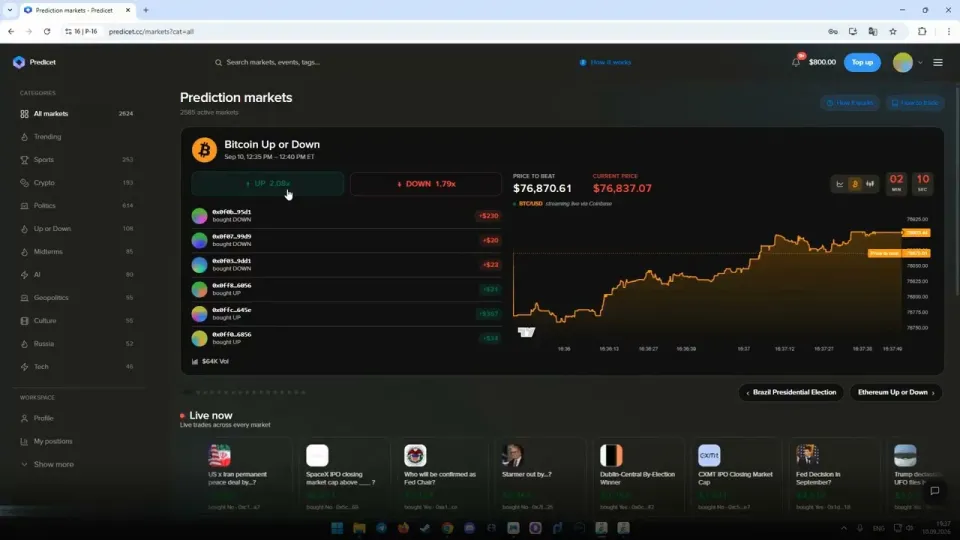Image resolution: width=960 pixels, height=540 pixels.
Task: Click the How to trade pill button
Action: (915, 103)
